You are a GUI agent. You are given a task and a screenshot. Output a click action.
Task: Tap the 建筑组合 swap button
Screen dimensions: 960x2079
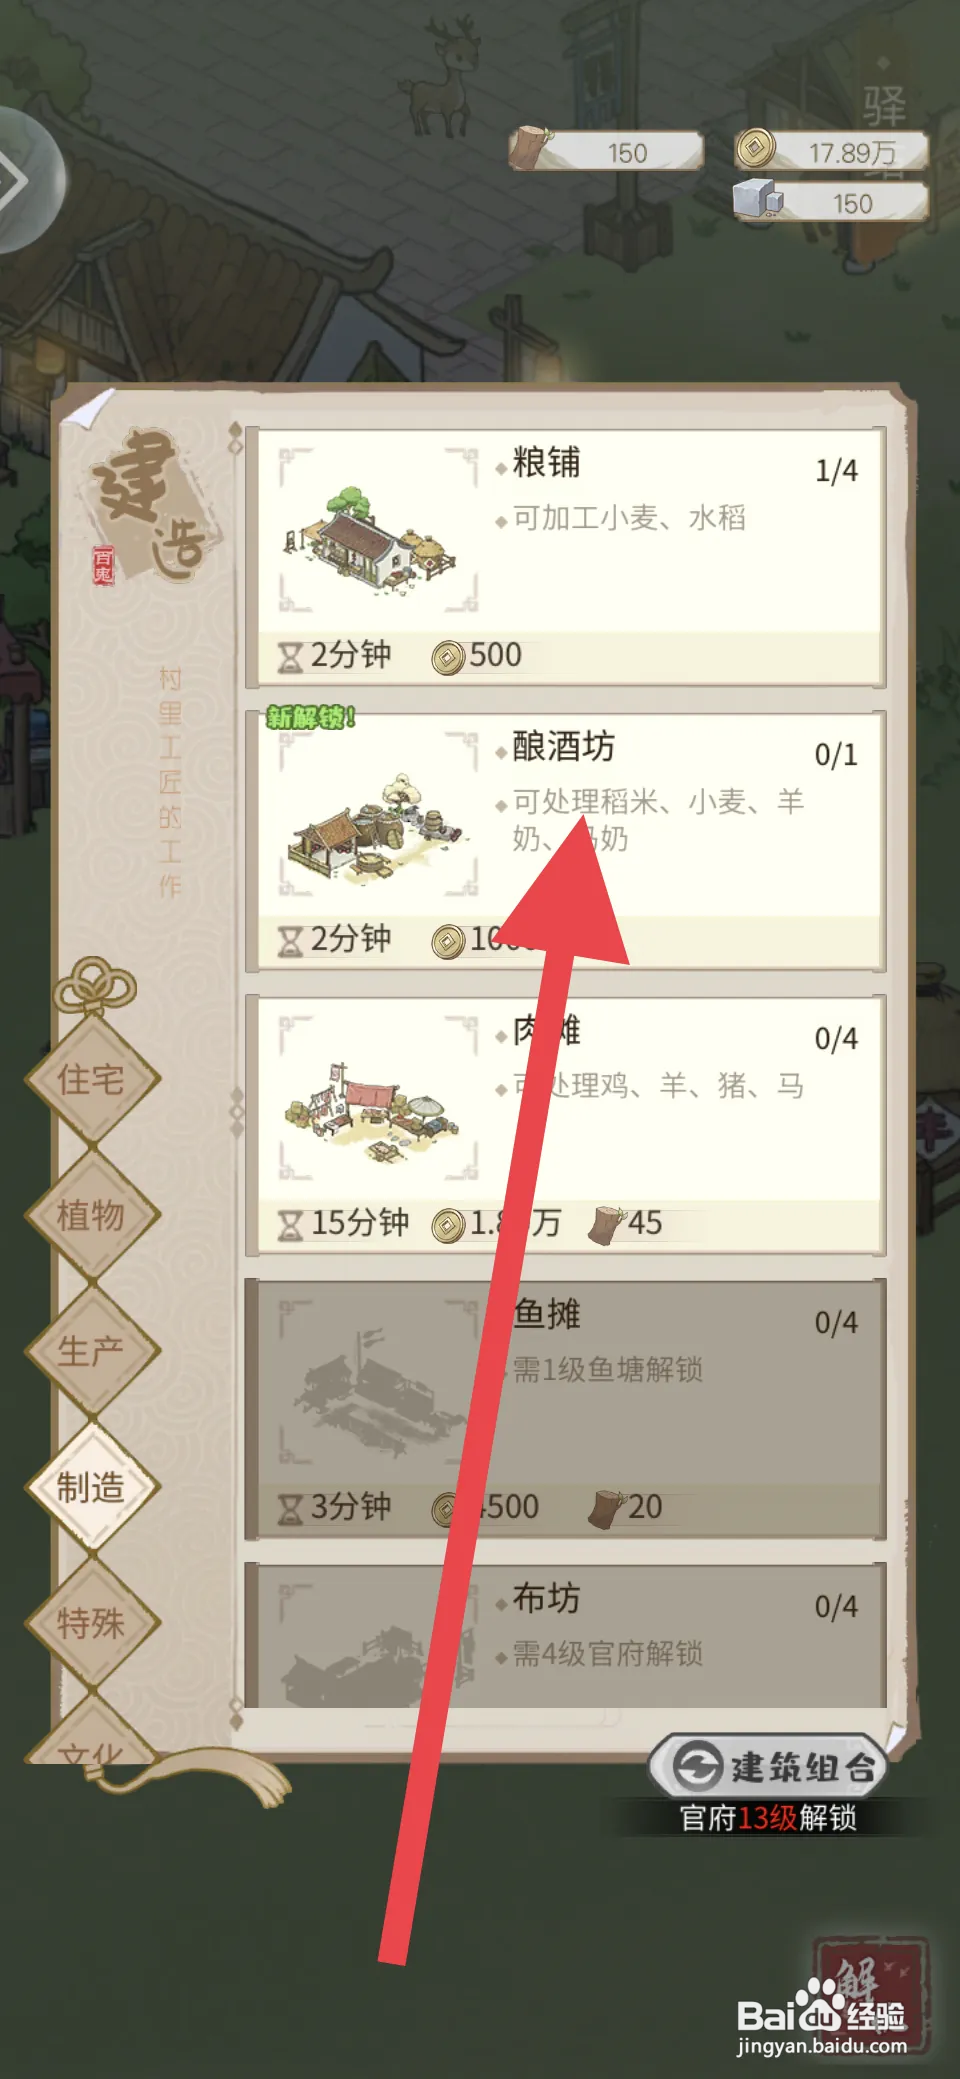[x=769, y=1767]
